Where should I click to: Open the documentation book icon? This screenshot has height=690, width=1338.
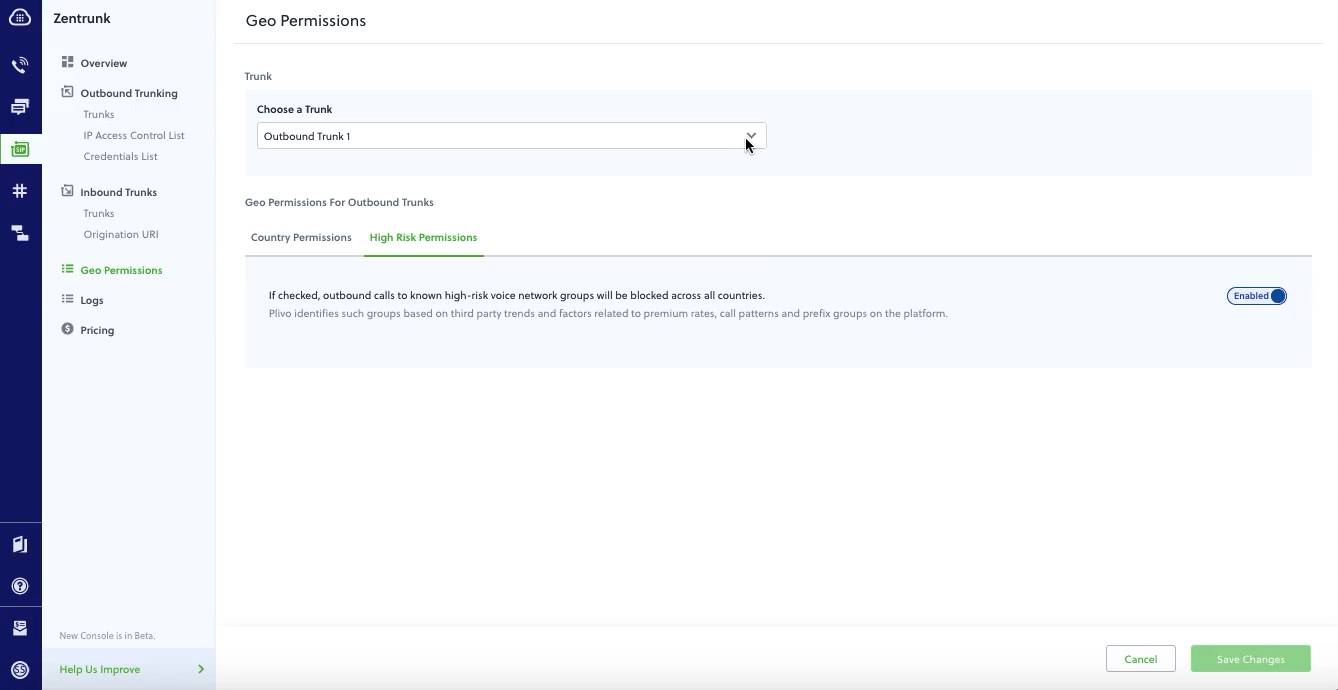point(20,545)
